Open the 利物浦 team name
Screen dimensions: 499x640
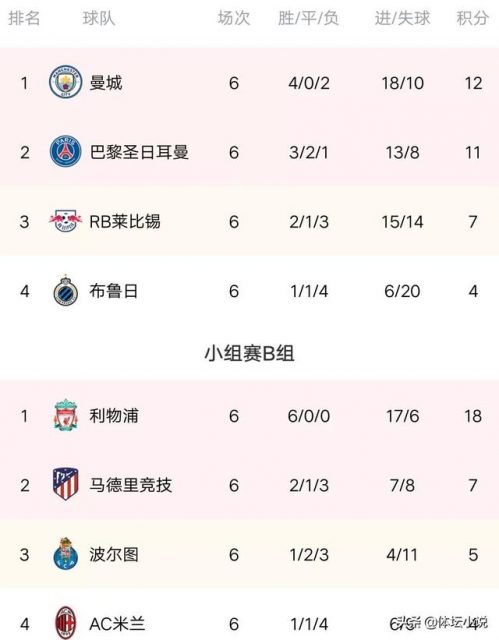114,416
